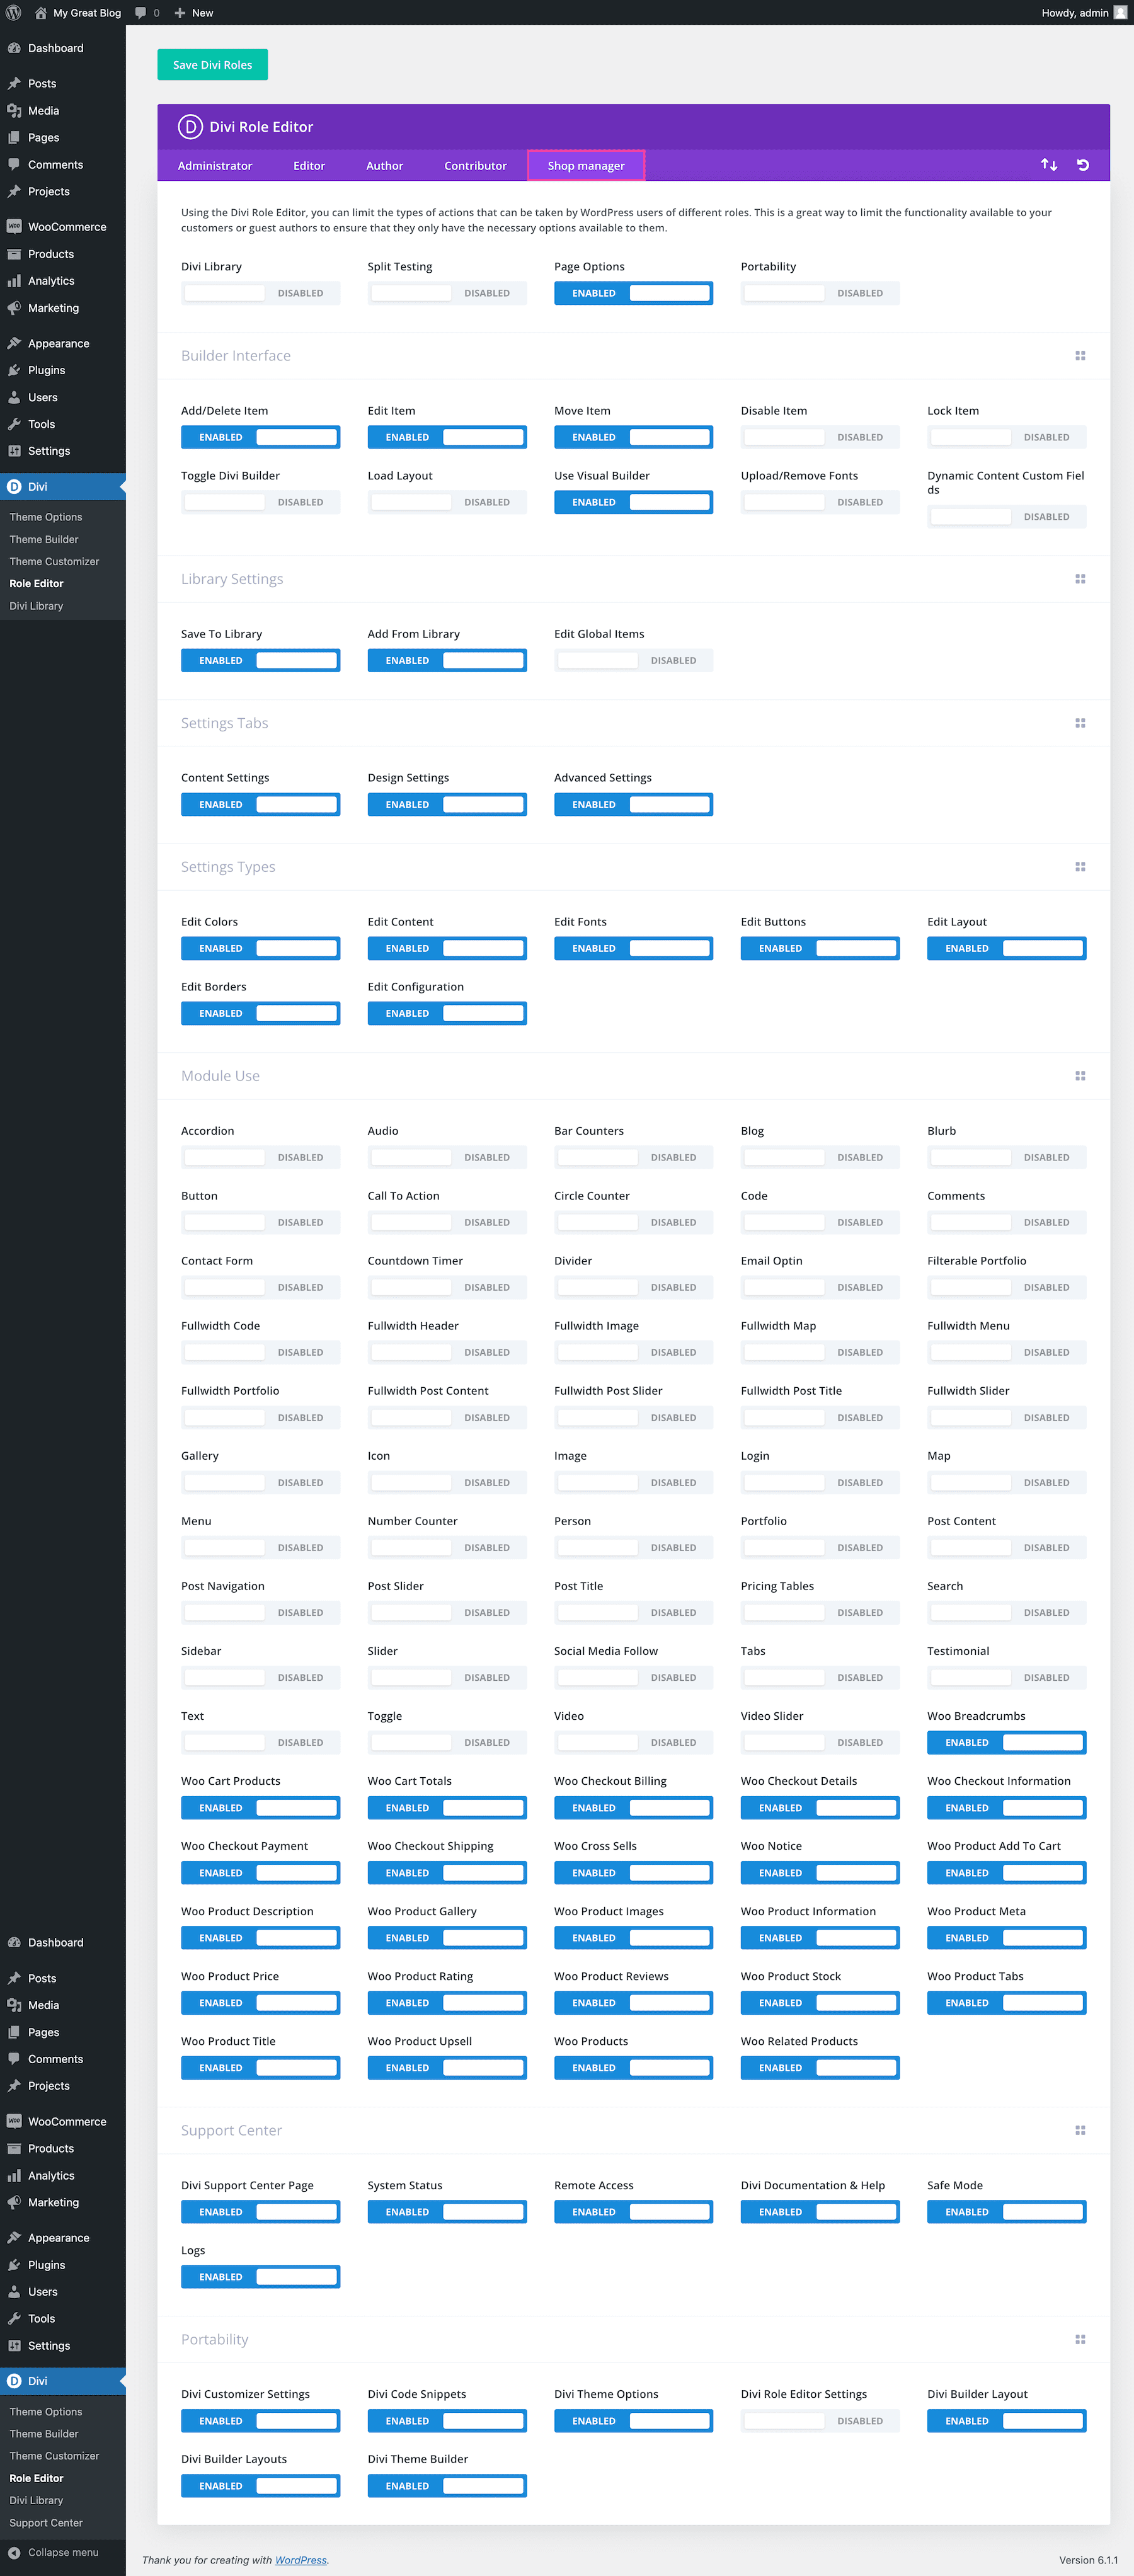Disable the Page Options toggle
Image resolution: width=1134 pixels, height=2576 pixels.
(x=633, y=292)
